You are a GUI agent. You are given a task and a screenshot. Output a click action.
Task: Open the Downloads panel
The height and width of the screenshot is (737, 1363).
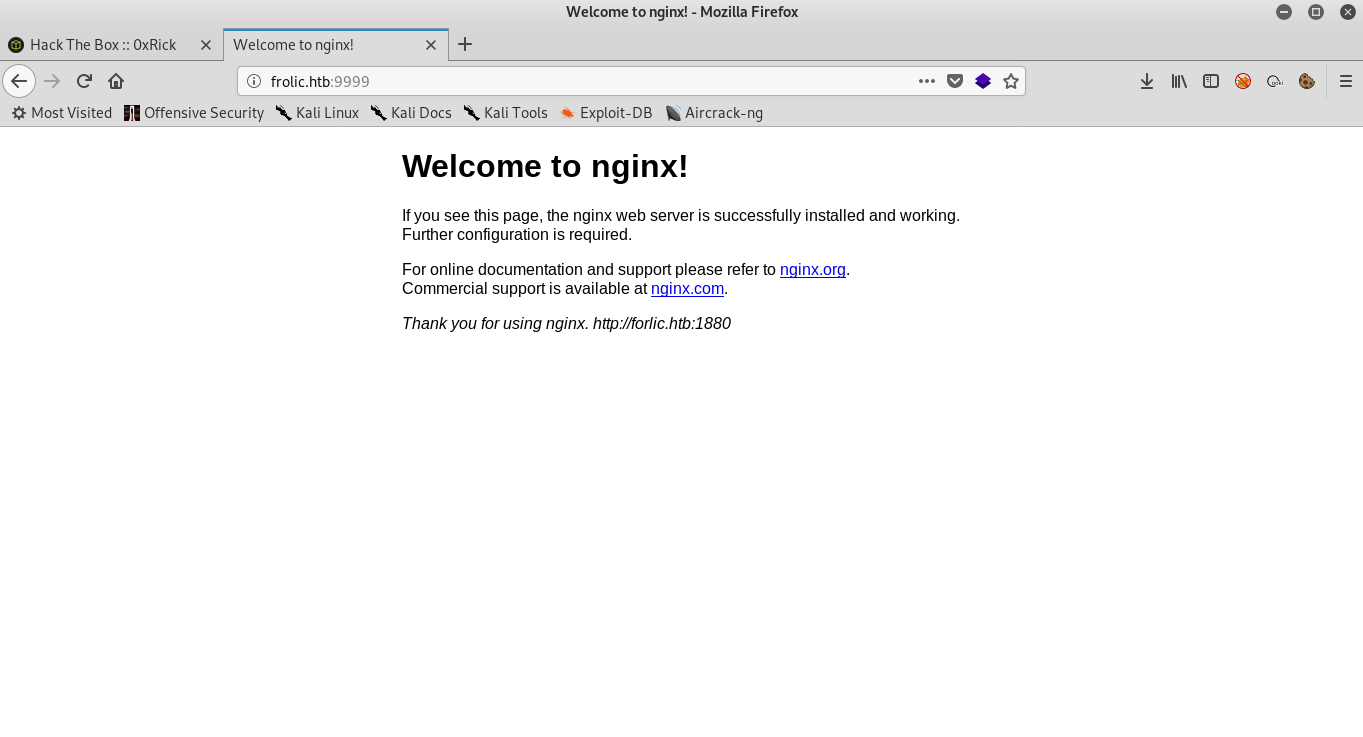1147,81
